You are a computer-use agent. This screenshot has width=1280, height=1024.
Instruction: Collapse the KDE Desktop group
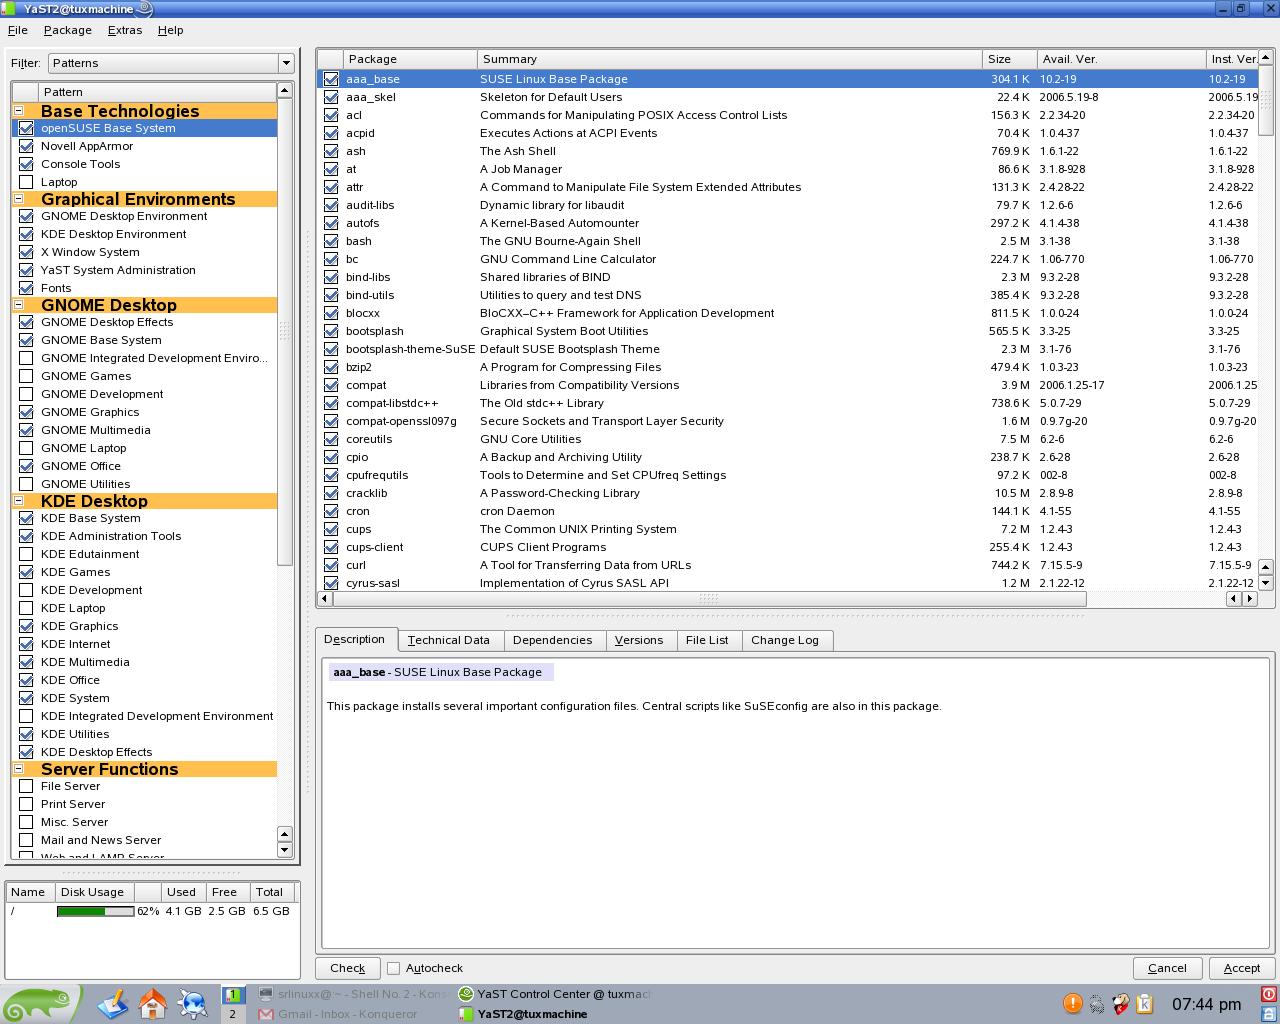(x=19, y=501)
